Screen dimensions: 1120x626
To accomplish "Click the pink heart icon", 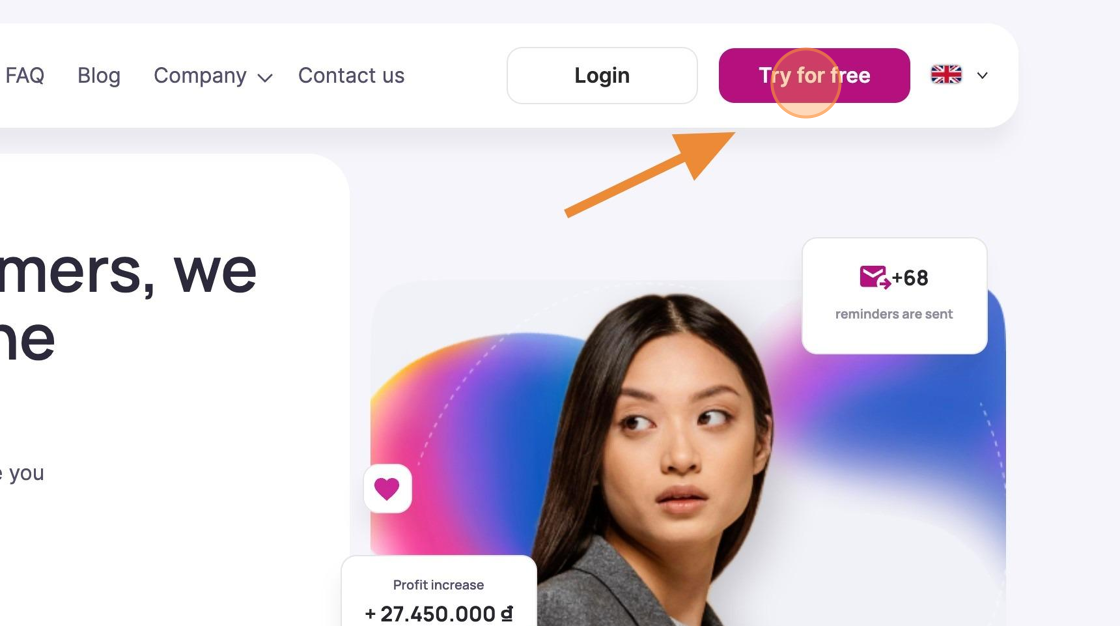I will coord(387,489).
